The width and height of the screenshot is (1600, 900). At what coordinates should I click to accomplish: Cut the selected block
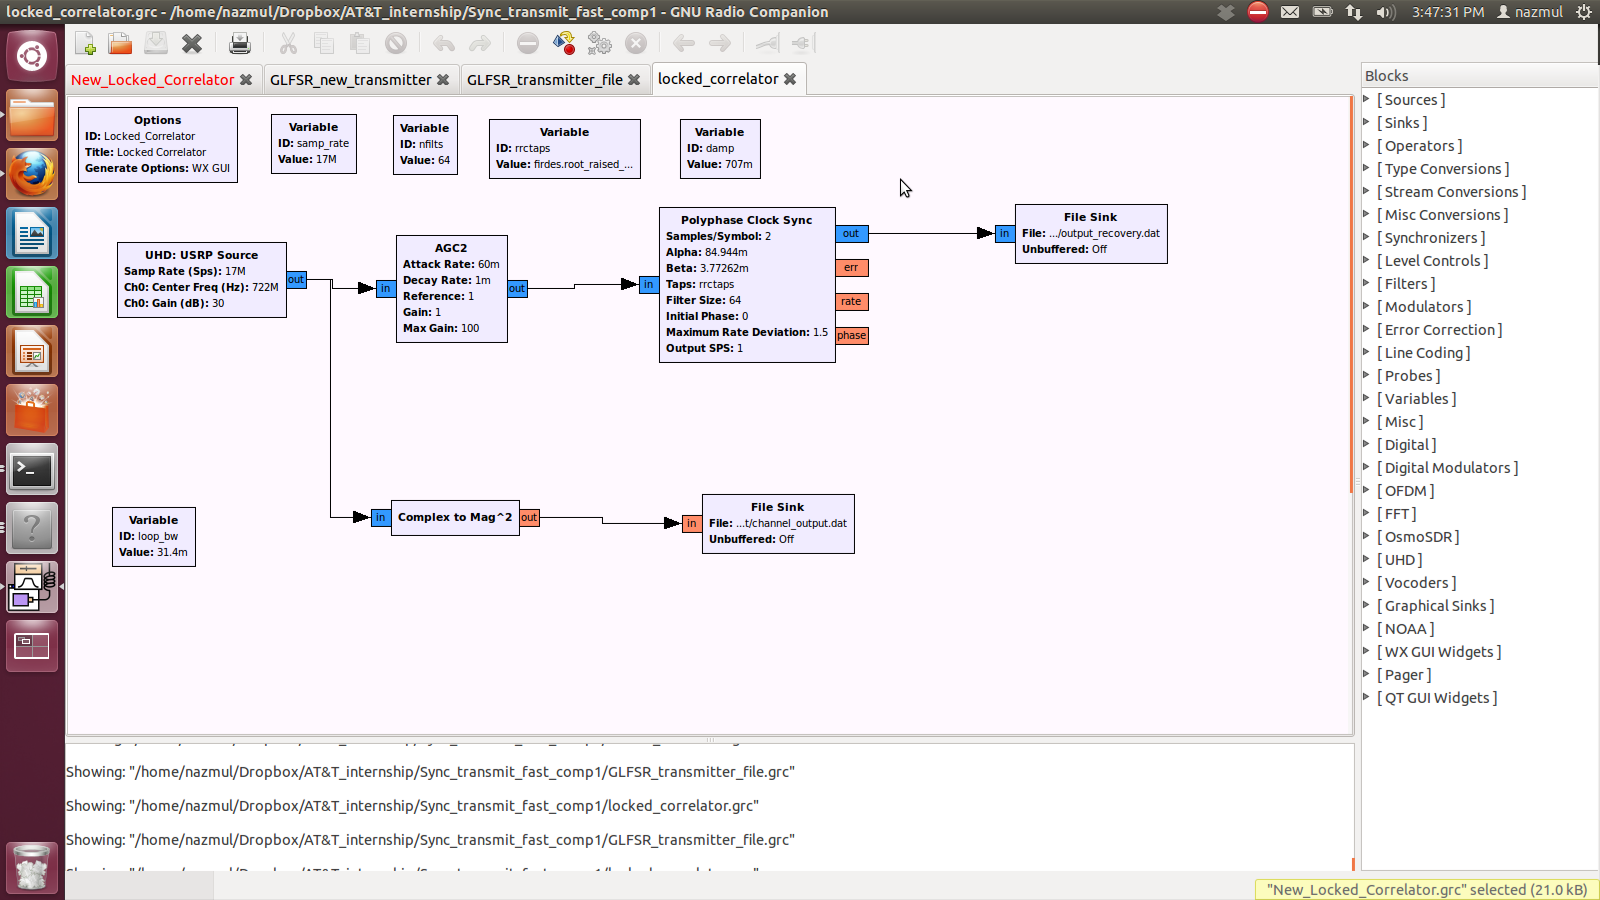click(287, 43)
